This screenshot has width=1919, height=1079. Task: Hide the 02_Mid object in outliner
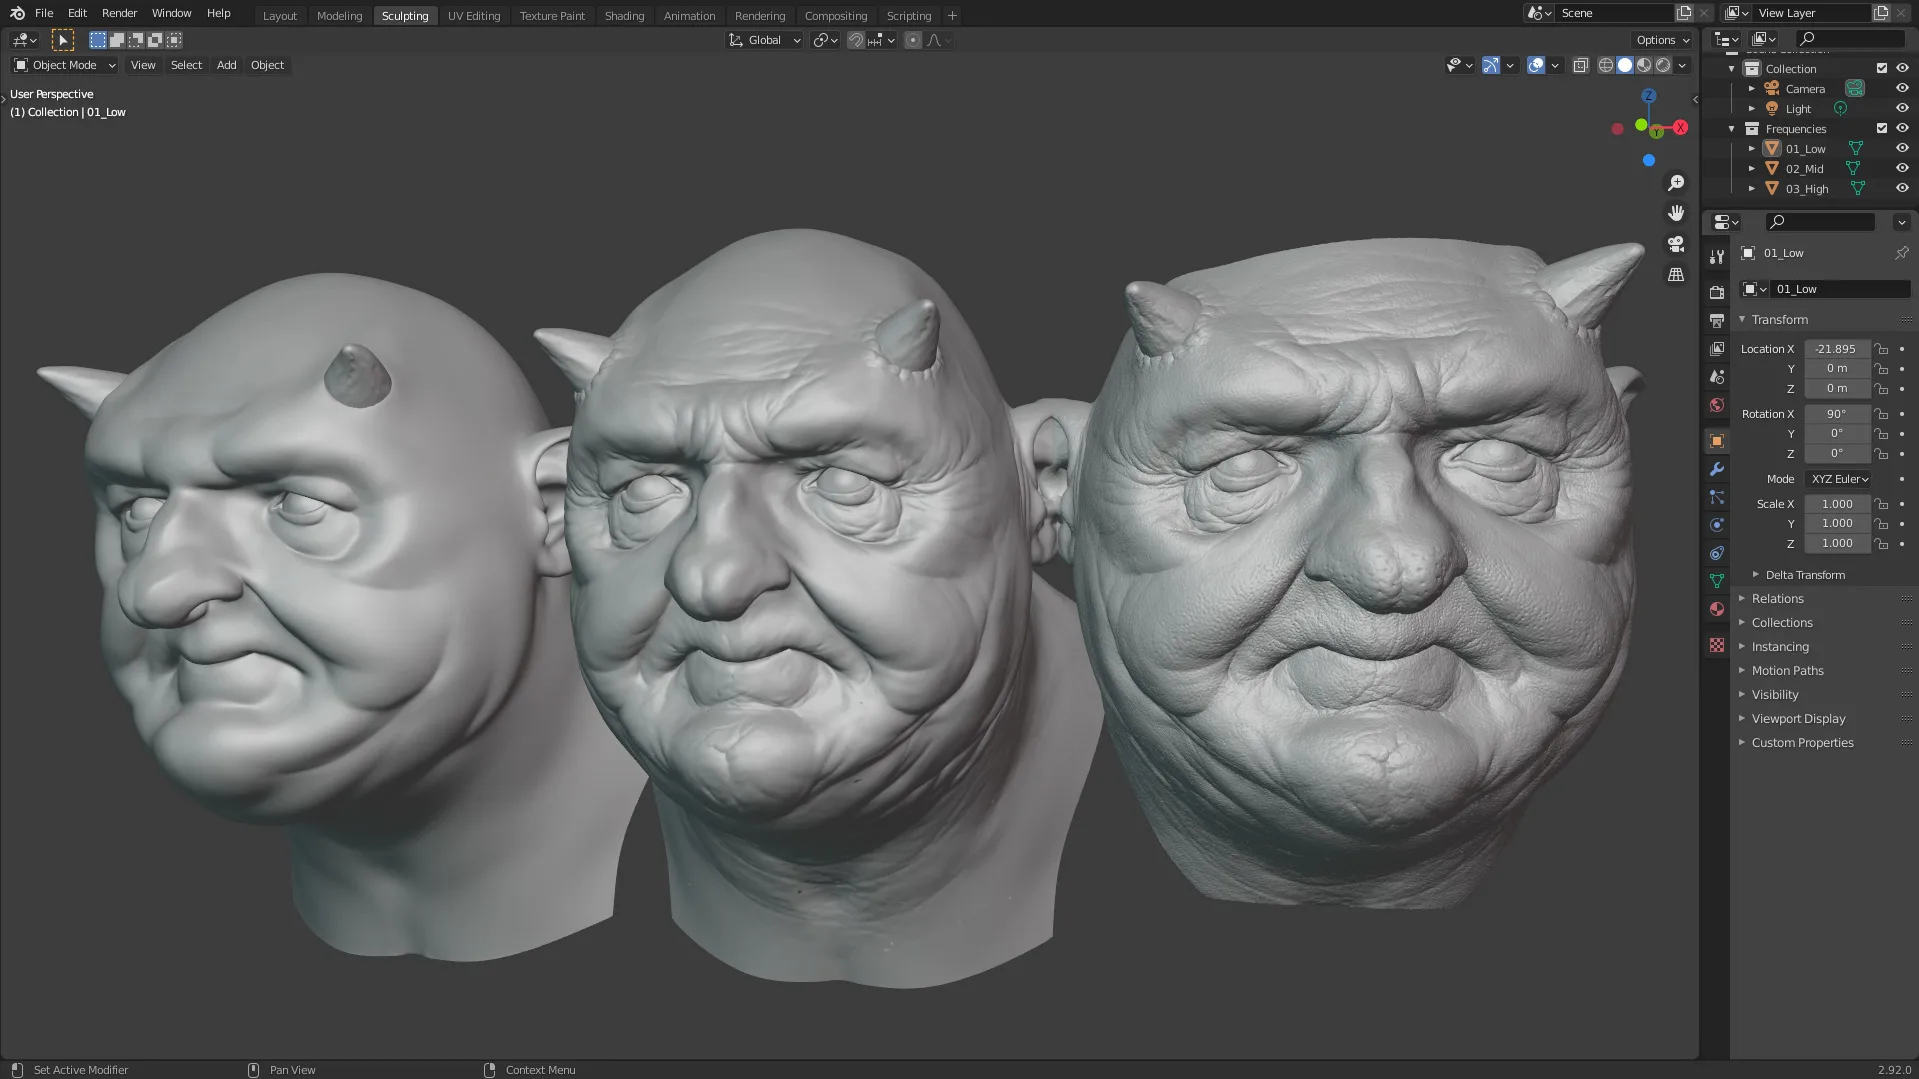[1902, 168]
